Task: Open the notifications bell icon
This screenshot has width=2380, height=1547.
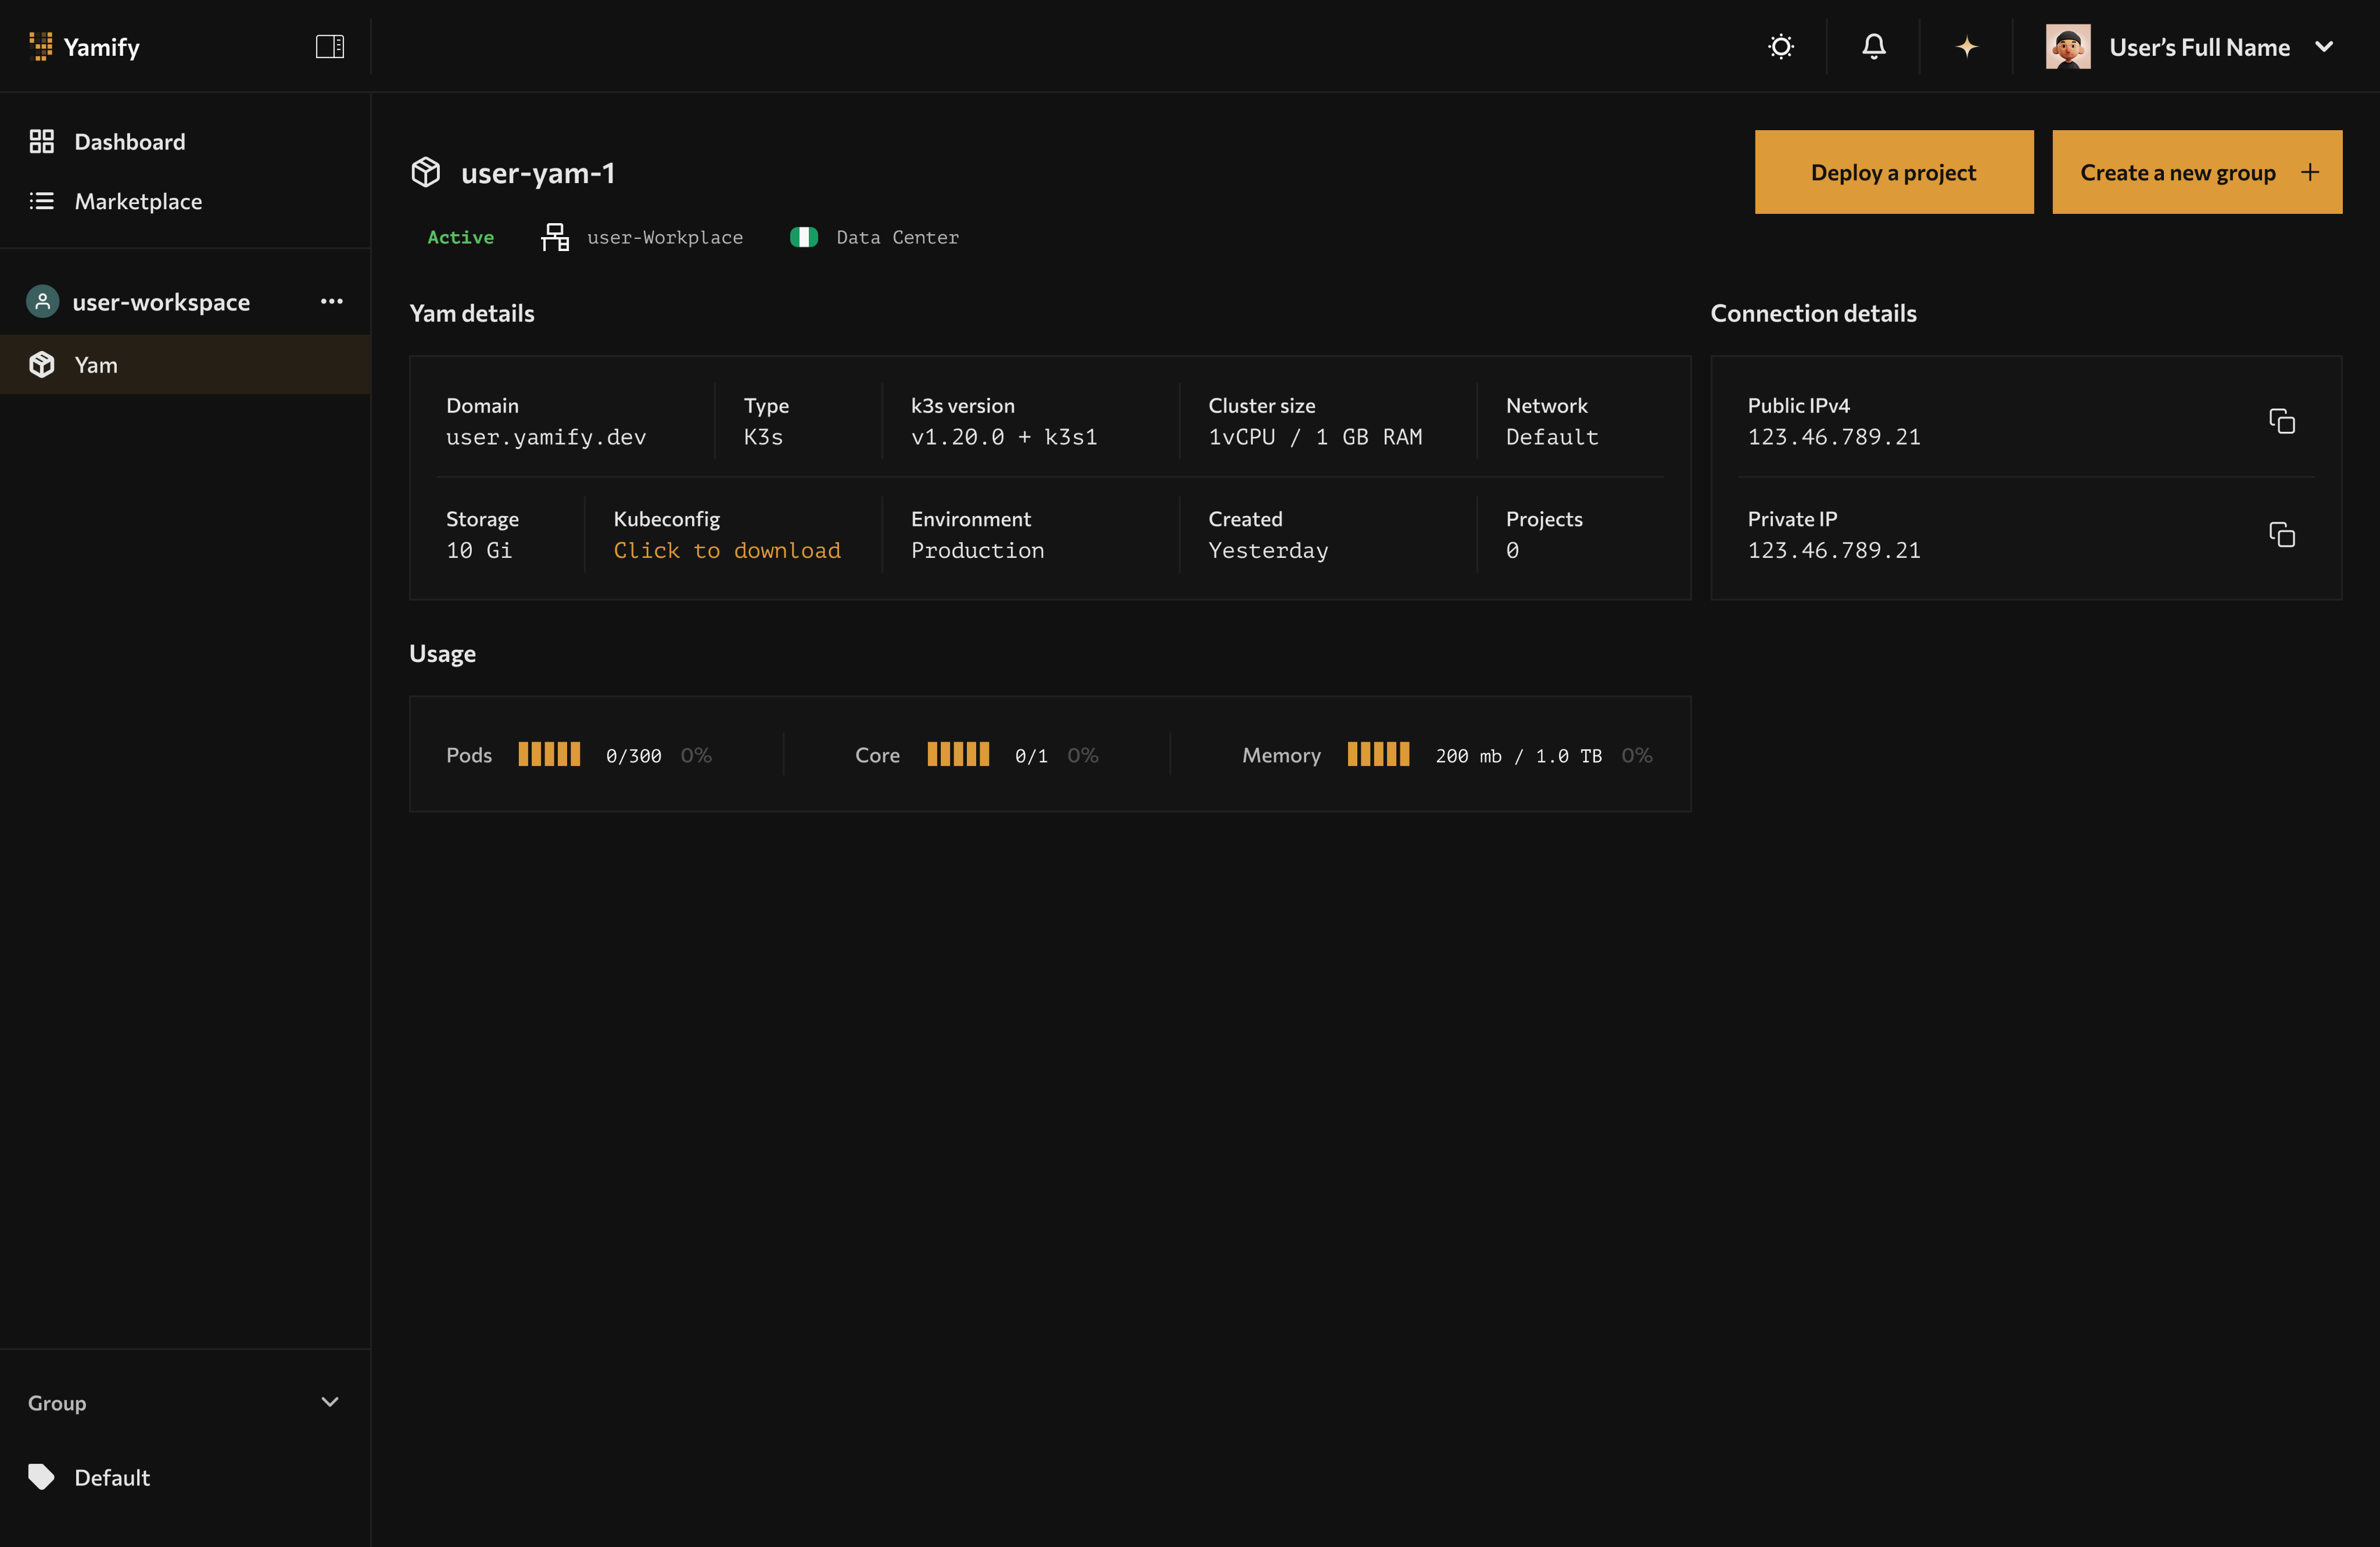Action: [1874, 46]
